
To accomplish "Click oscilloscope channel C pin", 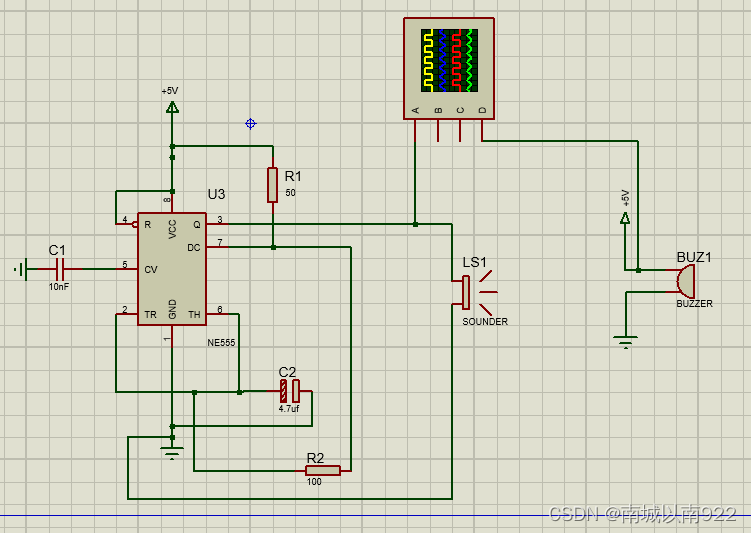I will (x=460, y=131).
